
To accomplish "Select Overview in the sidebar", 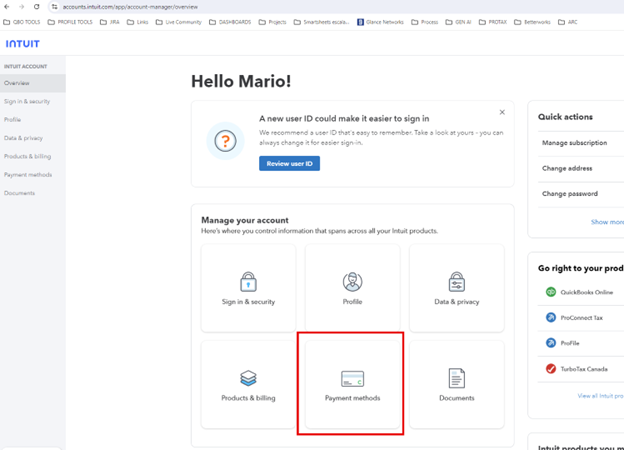I will click(x=33, y=83).
